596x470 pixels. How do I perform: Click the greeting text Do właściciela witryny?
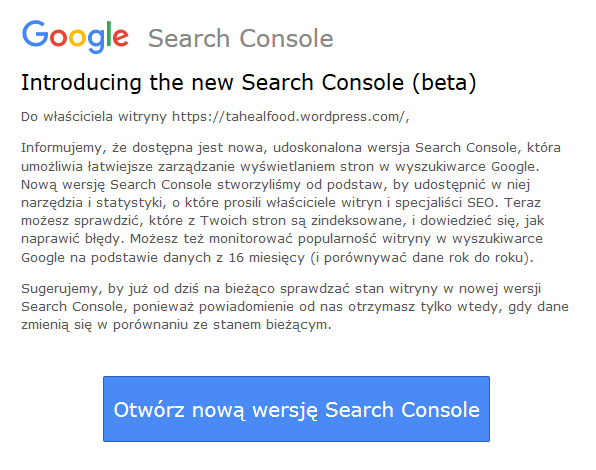(x=94, y=116)
